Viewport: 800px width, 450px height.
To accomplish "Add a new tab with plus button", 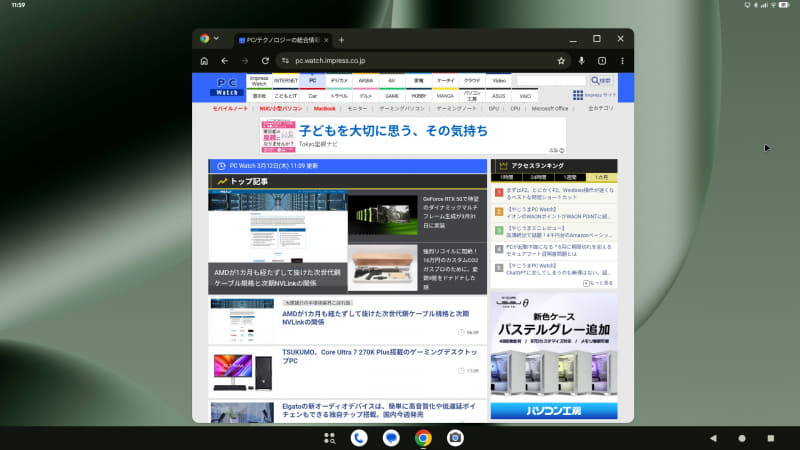I will tap(341, 40).
